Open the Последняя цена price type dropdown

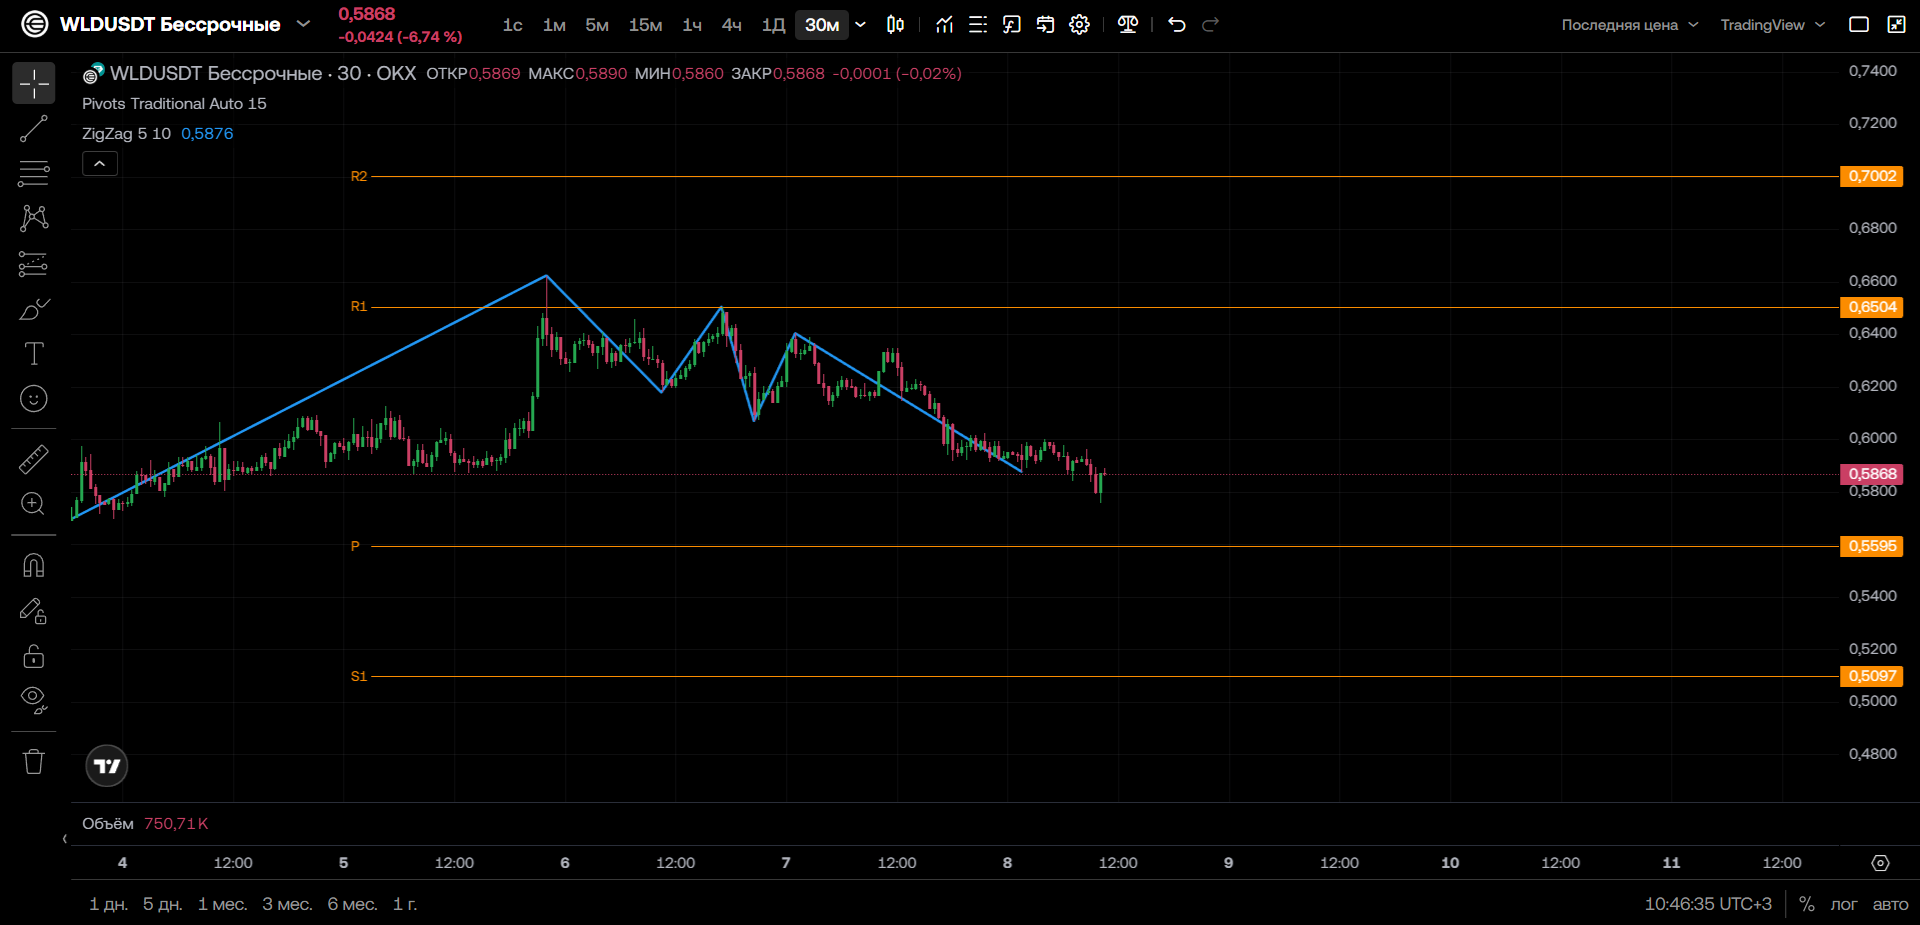[1630, 25]
